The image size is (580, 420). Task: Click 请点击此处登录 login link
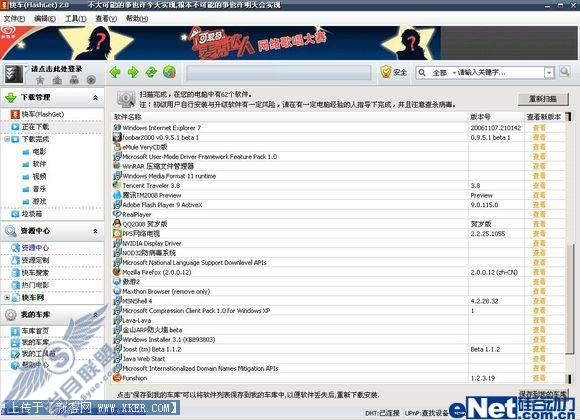point(57,69)
